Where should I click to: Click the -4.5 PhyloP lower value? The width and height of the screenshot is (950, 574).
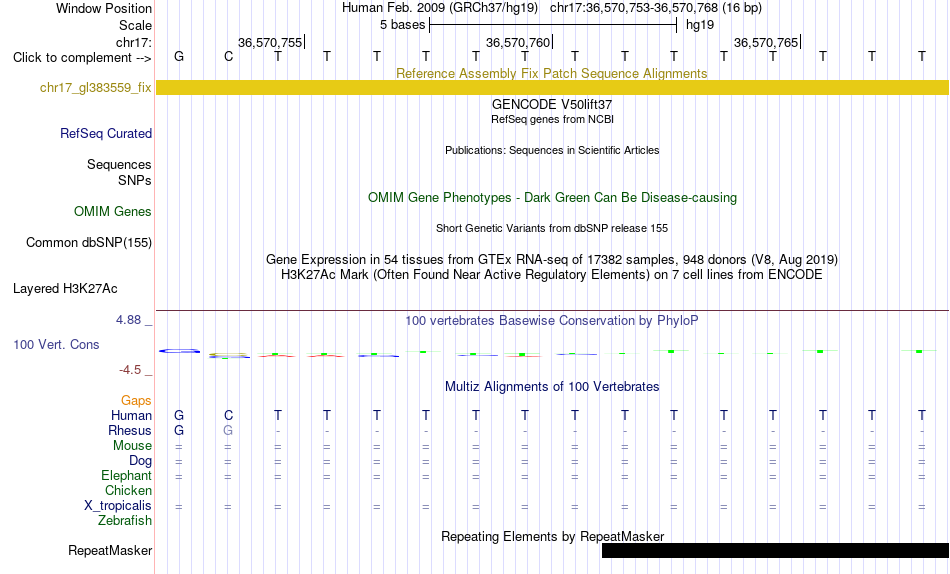point(130,370)
